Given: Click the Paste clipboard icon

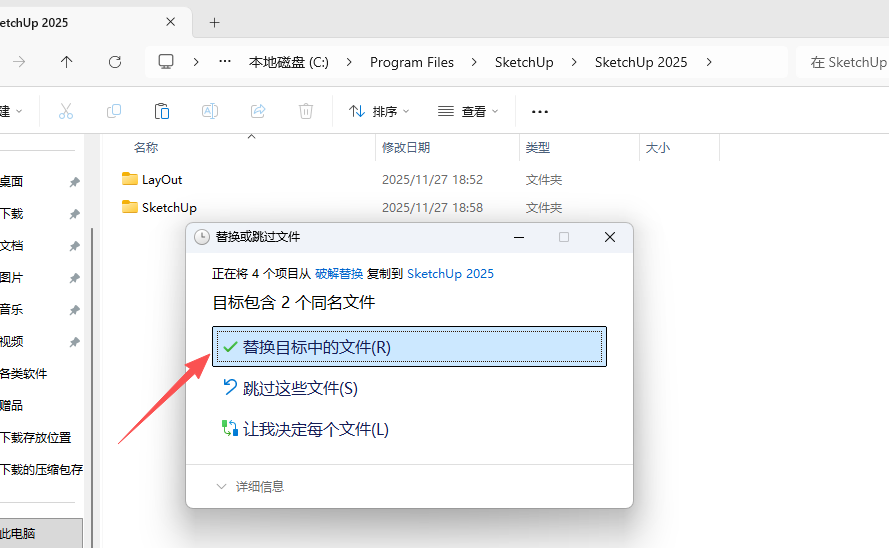Looking at the screenshot, I should pyautogui.click(x=162, y=111).
